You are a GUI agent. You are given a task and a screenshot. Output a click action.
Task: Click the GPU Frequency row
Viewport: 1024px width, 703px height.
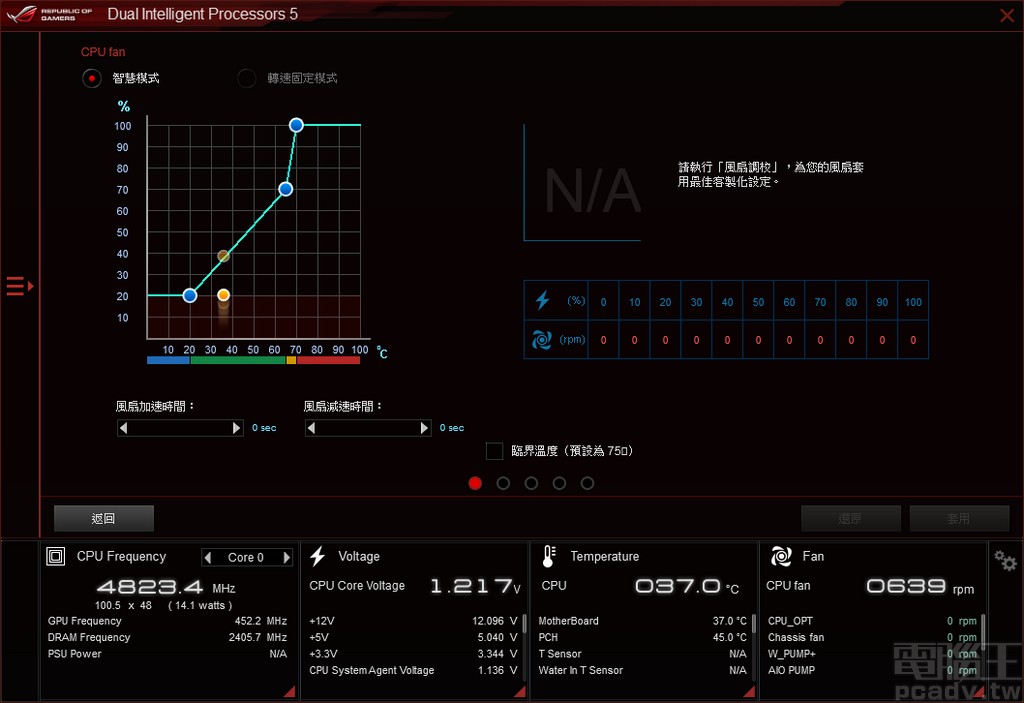167,621
